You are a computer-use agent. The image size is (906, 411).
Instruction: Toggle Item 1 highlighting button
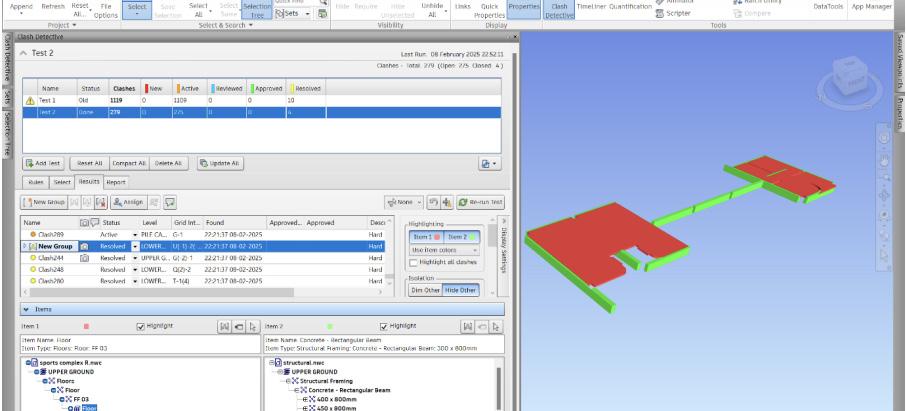point(428,237)
